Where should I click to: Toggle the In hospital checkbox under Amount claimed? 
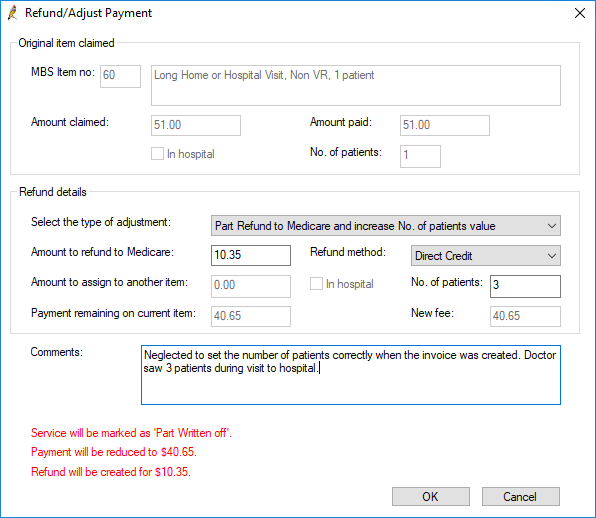point(157,154)
